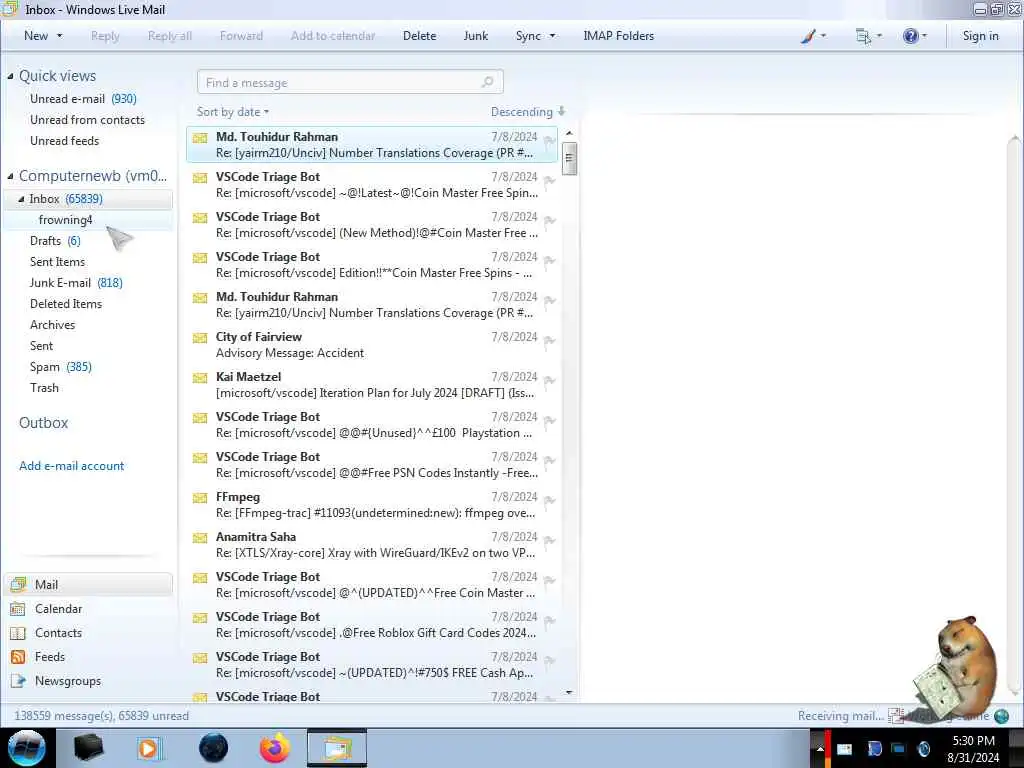Open the Sent Items folder
The width and height of the screenshot is (1024, 768).
tap(57, 261)
